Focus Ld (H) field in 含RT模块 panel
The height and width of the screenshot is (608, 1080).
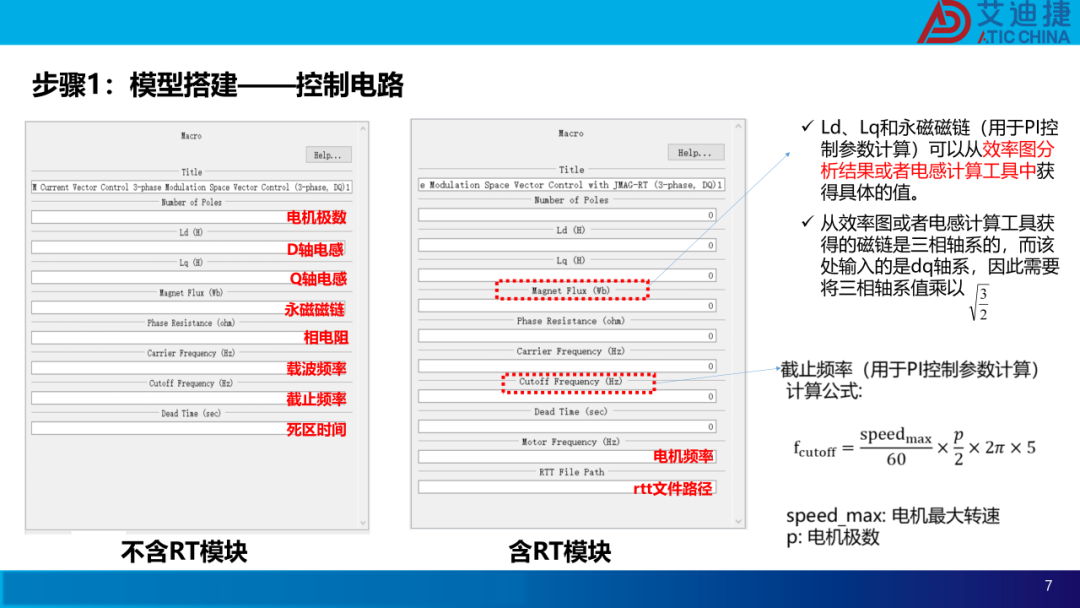pos(567,245)
